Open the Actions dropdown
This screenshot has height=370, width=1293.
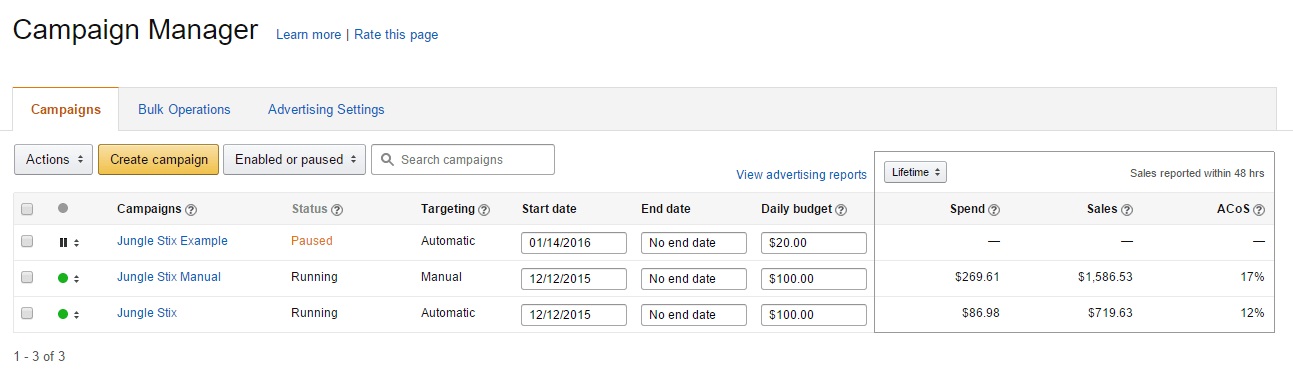(53, 159)
